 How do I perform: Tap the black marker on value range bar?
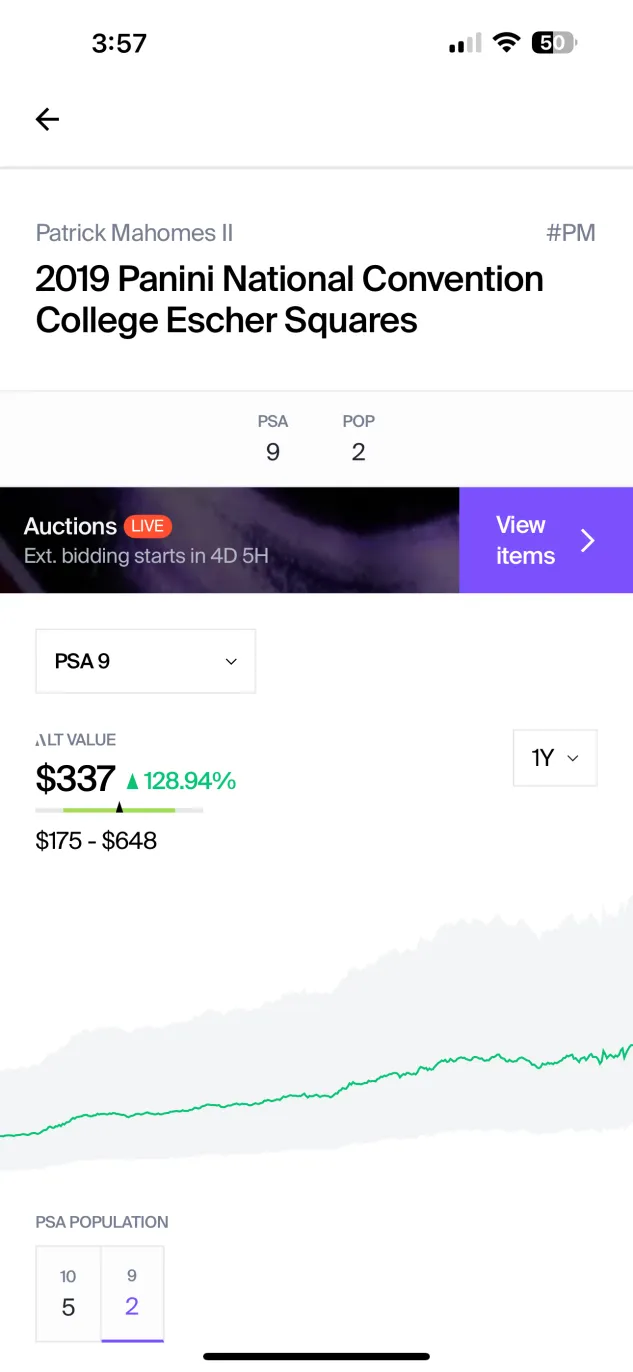point(119,807)
